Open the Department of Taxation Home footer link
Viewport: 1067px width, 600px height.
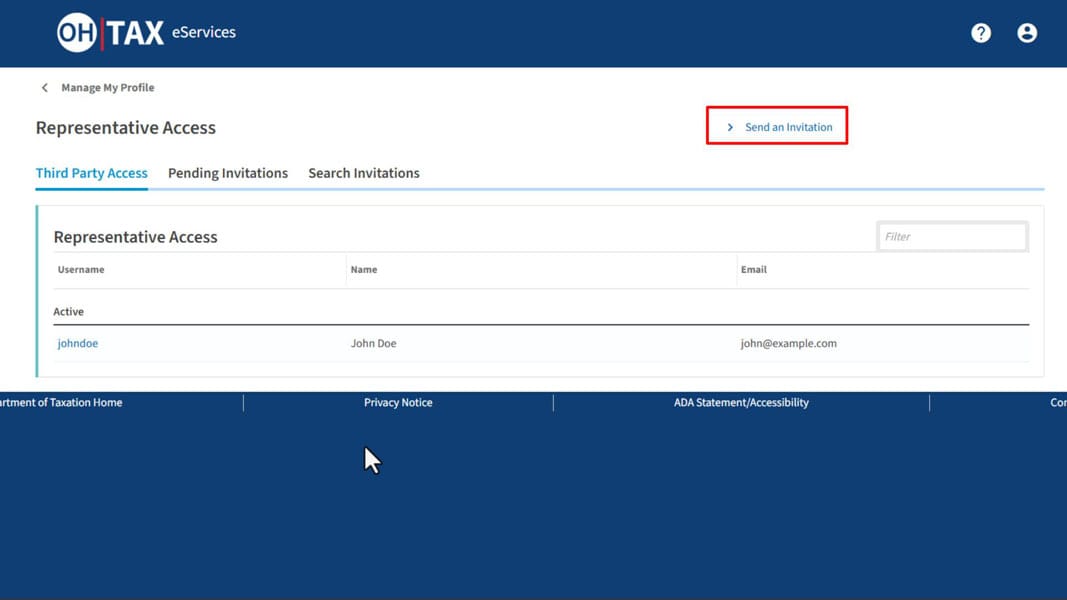[61, 402]
